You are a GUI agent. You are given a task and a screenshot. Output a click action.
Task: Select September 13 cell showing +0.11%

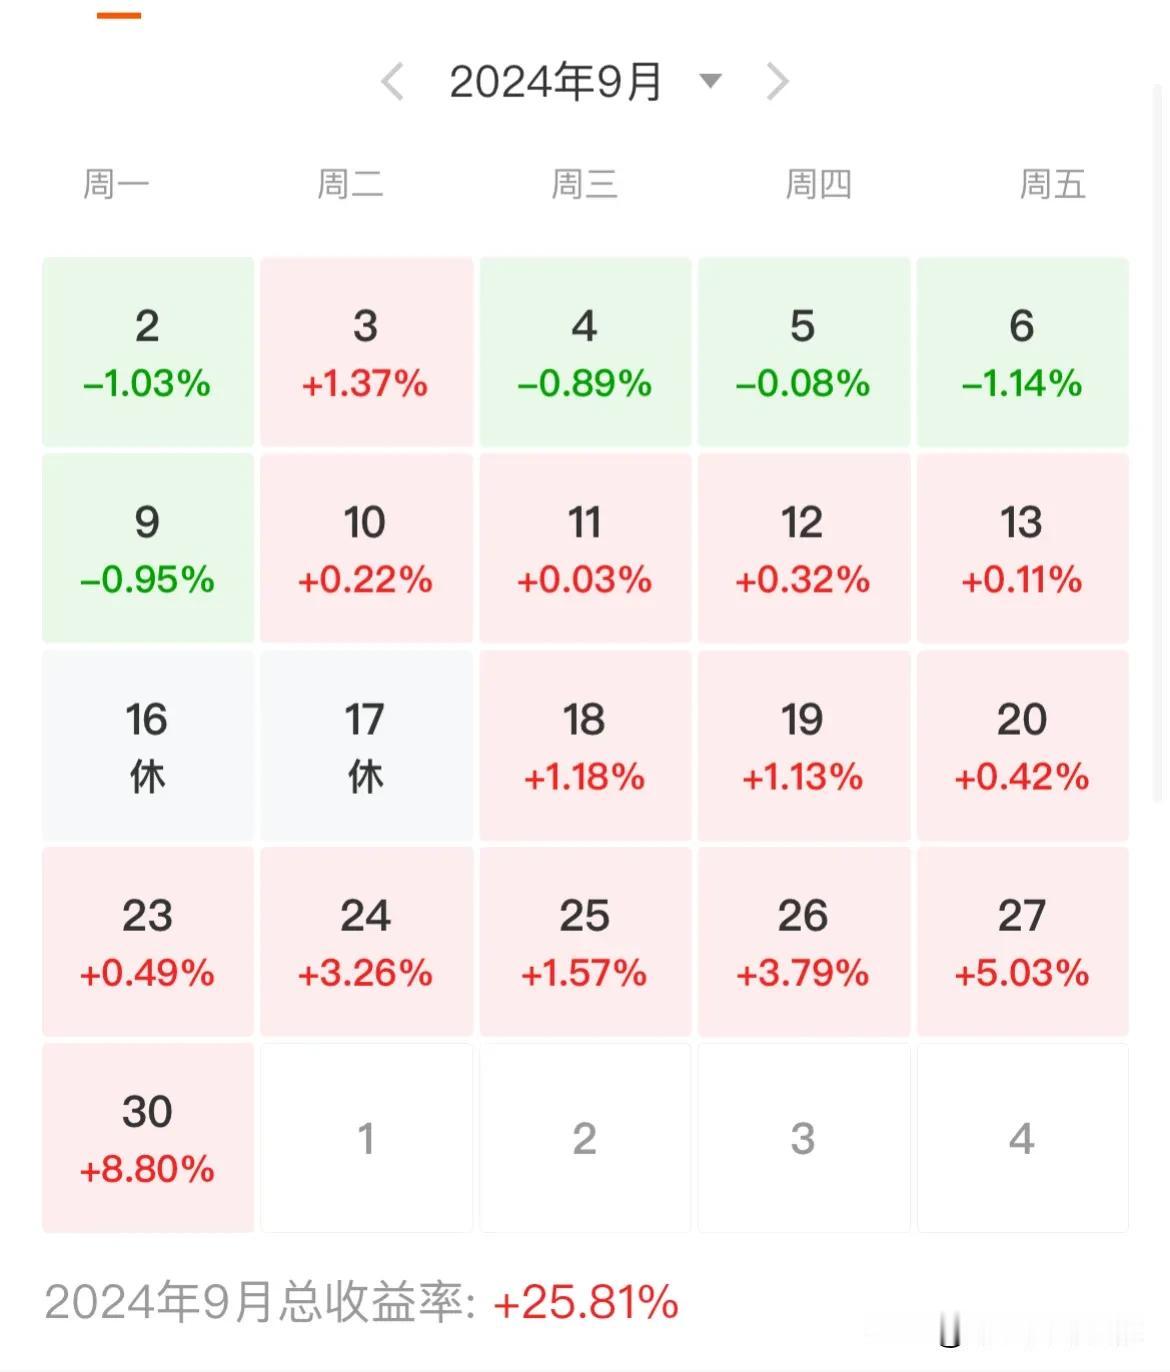[1021, 548]
